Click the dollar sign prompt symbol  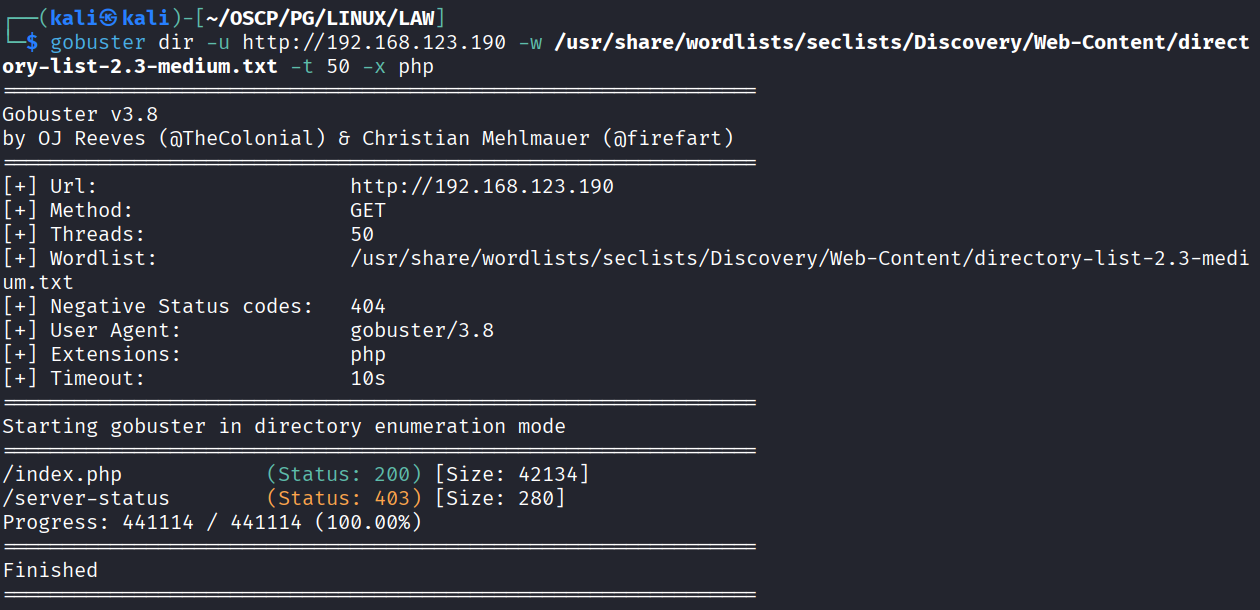(32, 42)
